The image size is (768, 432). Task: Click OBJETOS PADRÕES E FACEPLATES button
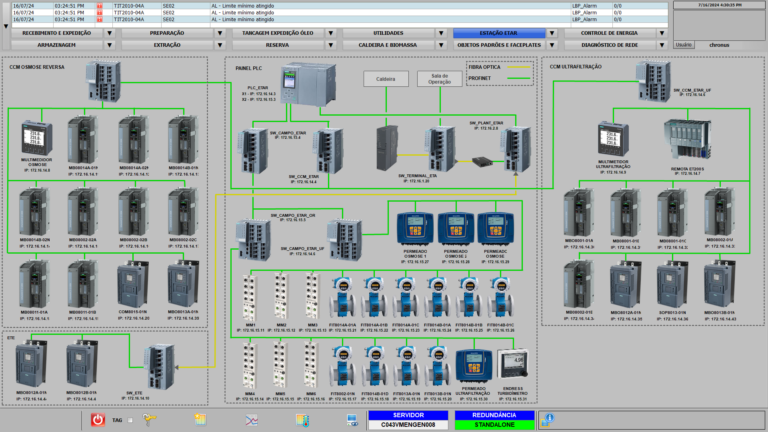[x=499, y=45]
